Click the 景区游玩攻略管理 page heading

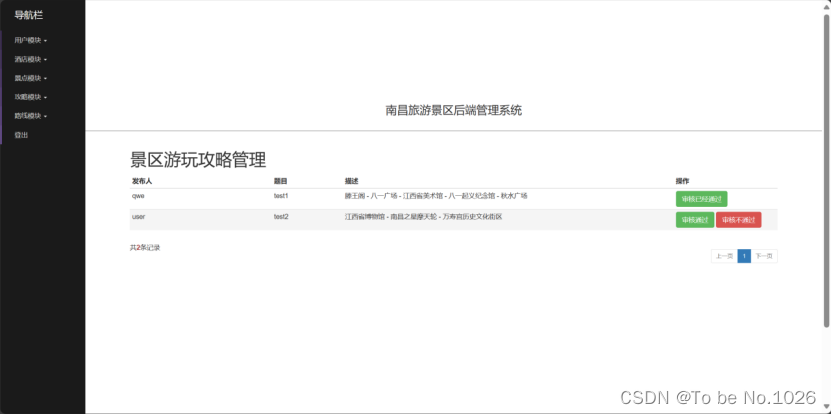tap(198, 160)
